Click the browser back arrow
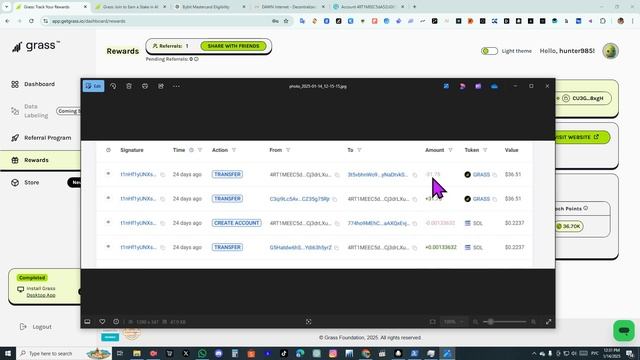Viewport: 640px width, 360px height. (7, 21)
